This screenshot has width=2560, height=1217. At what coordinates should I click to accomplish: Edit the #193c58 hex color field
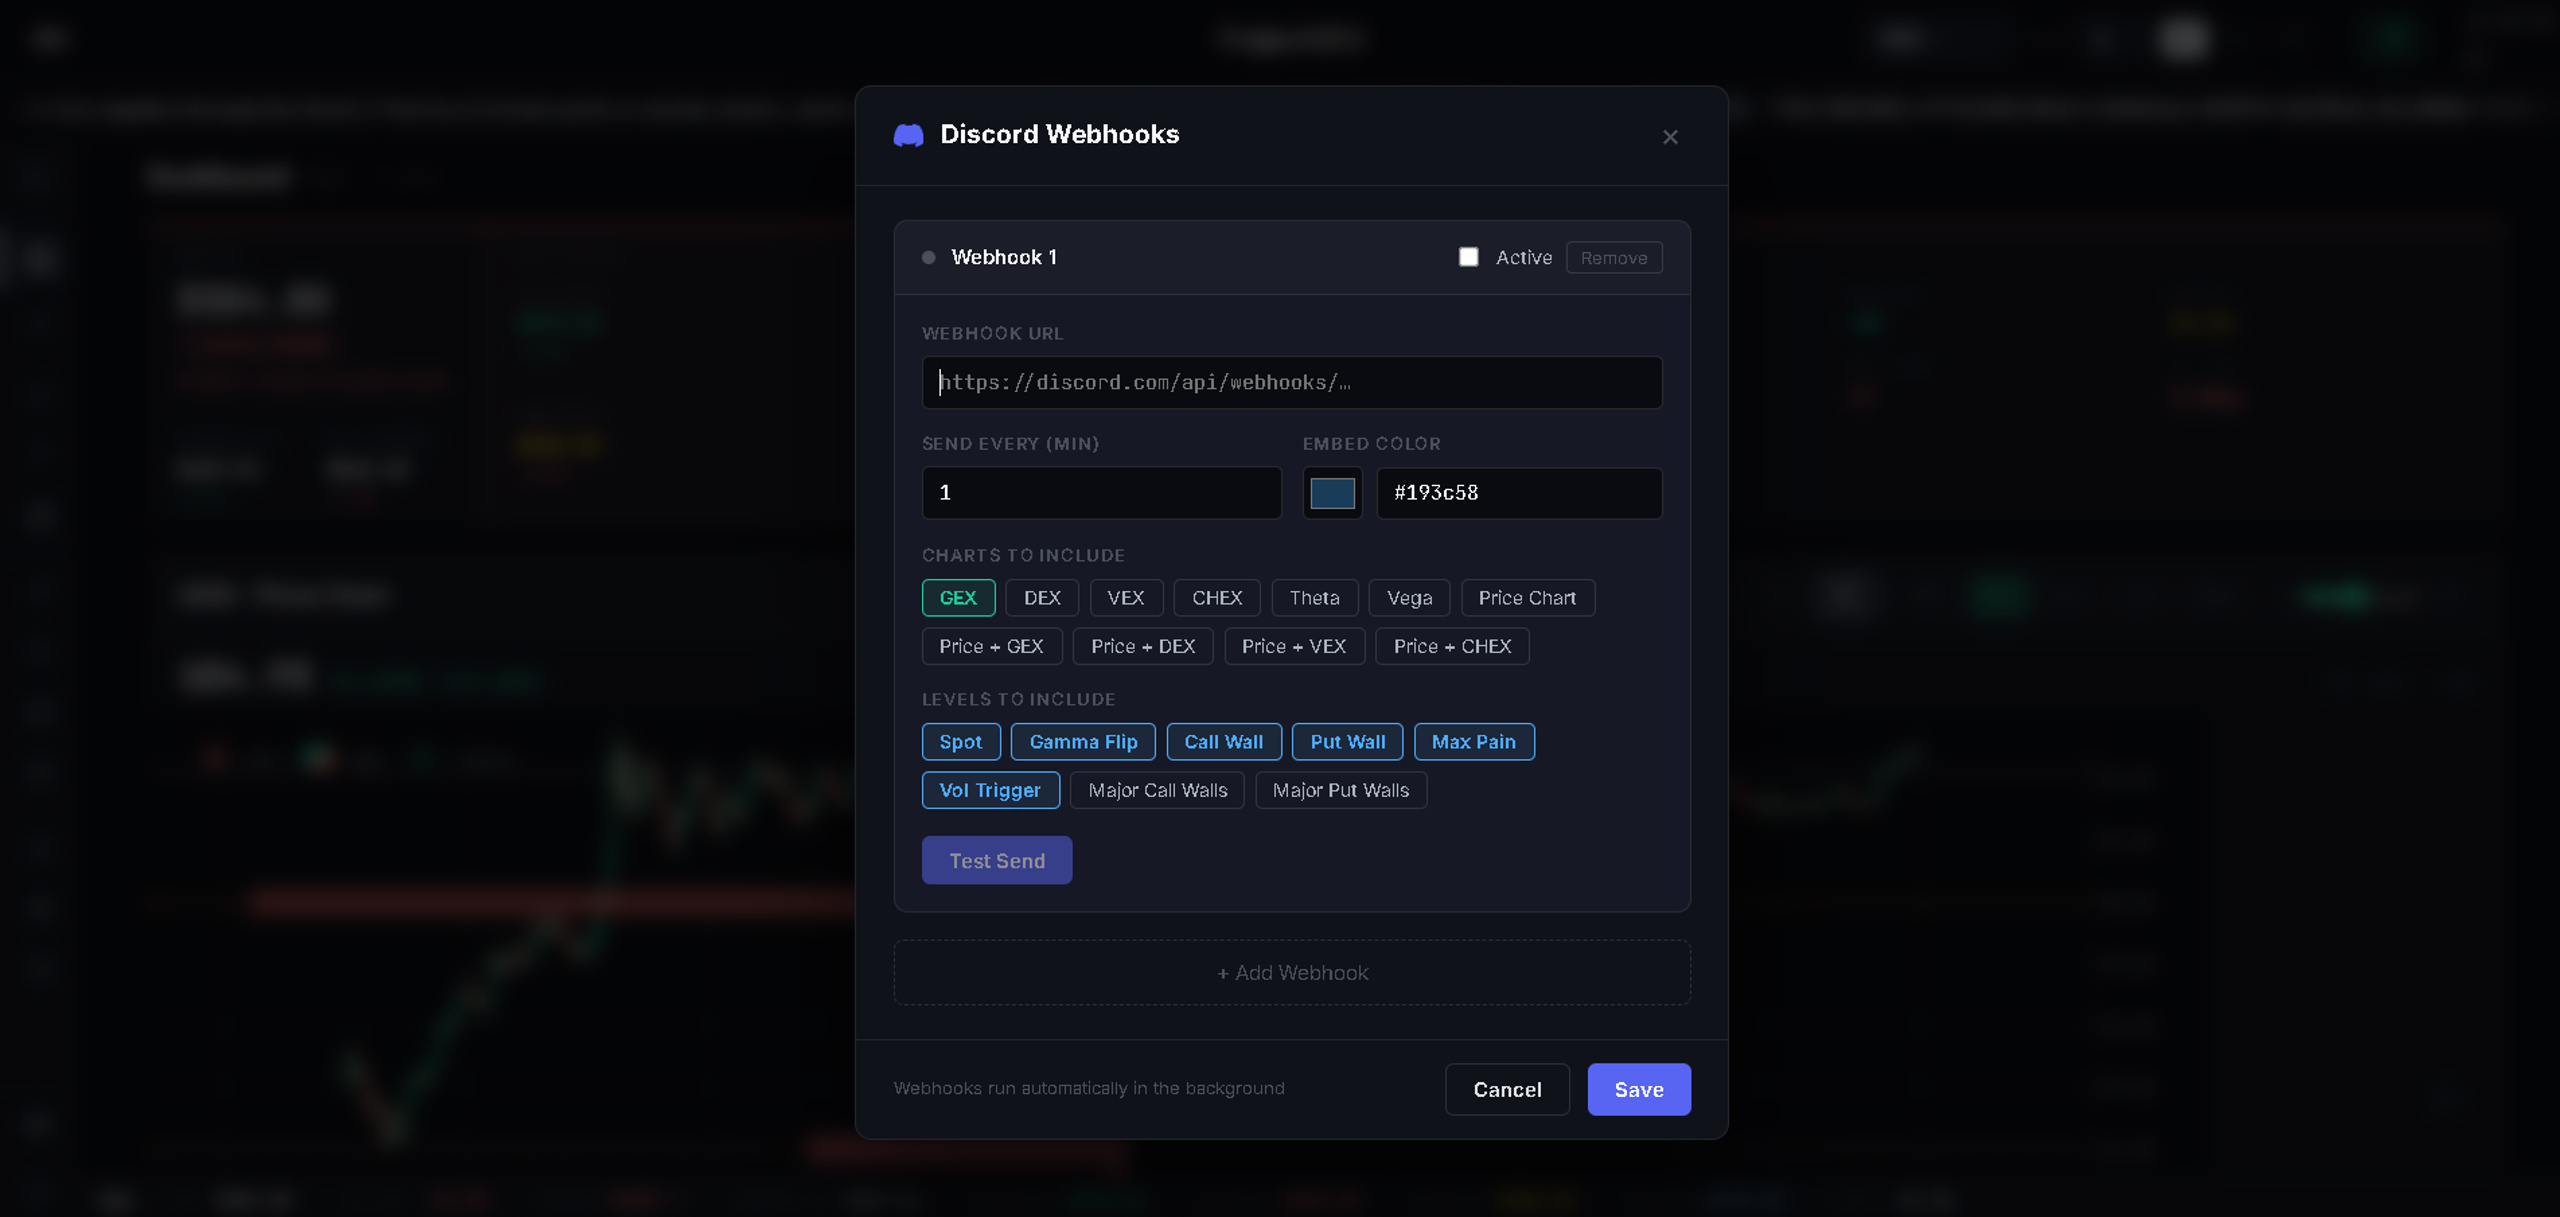click(1519, 492)
